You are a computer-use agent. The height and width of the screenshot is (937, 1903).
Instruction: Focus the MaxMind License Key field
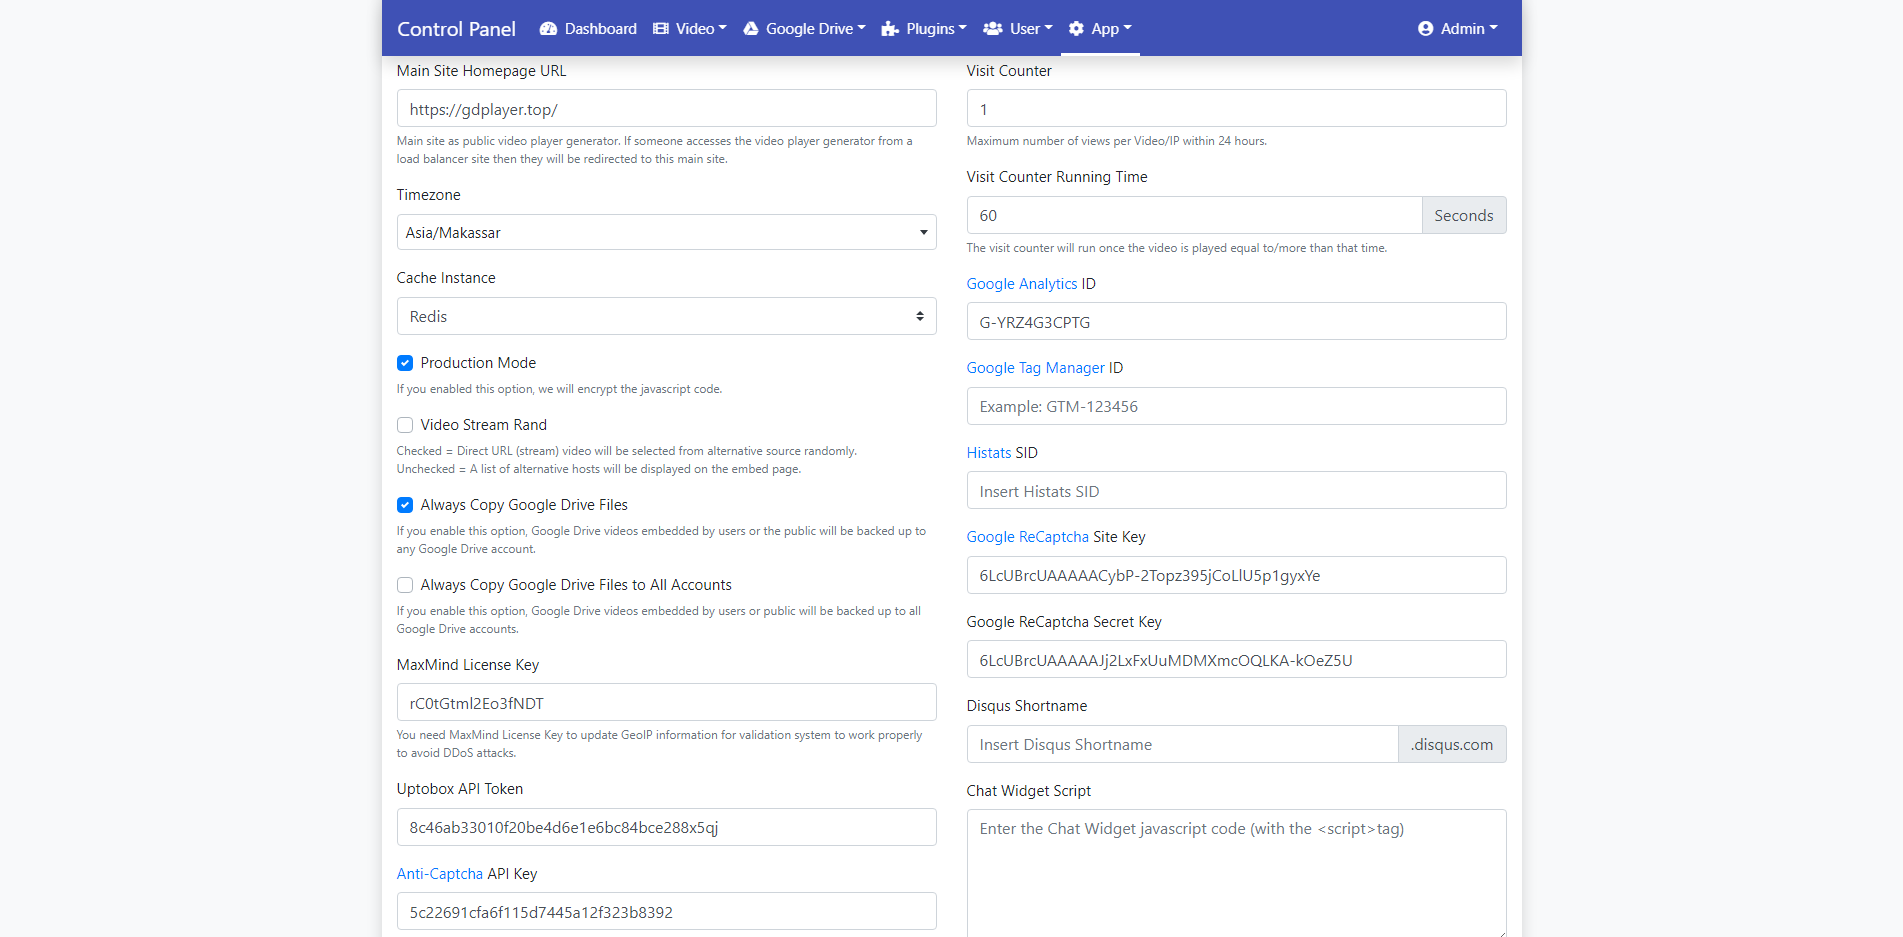[667, 702]
